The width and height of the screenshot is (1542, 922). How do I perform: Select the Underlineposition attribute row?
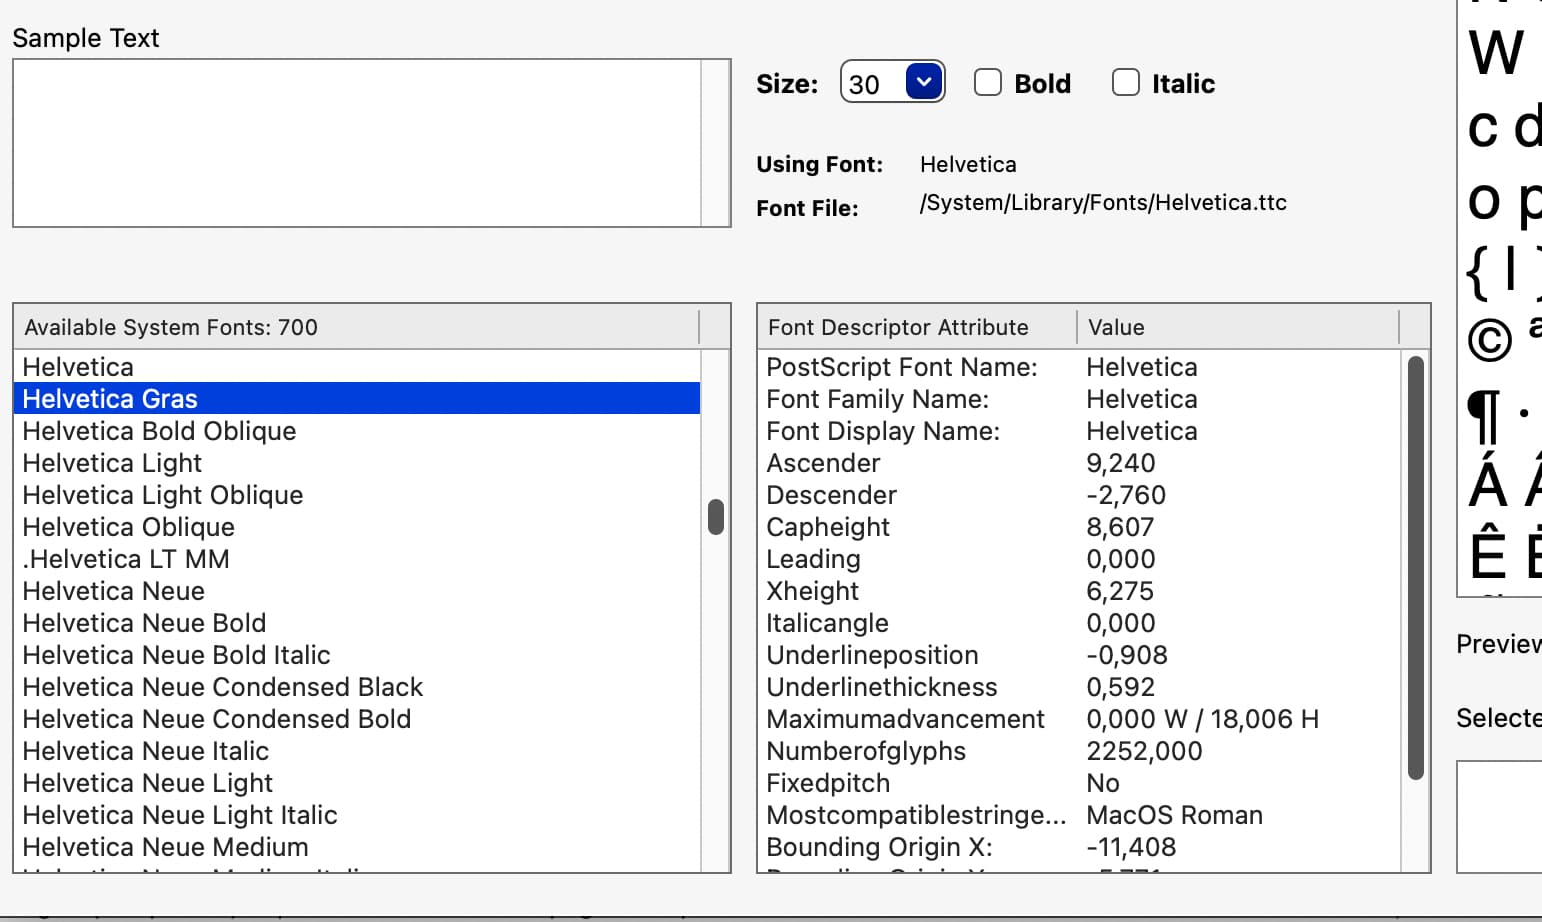click(x=1080, y=655)
